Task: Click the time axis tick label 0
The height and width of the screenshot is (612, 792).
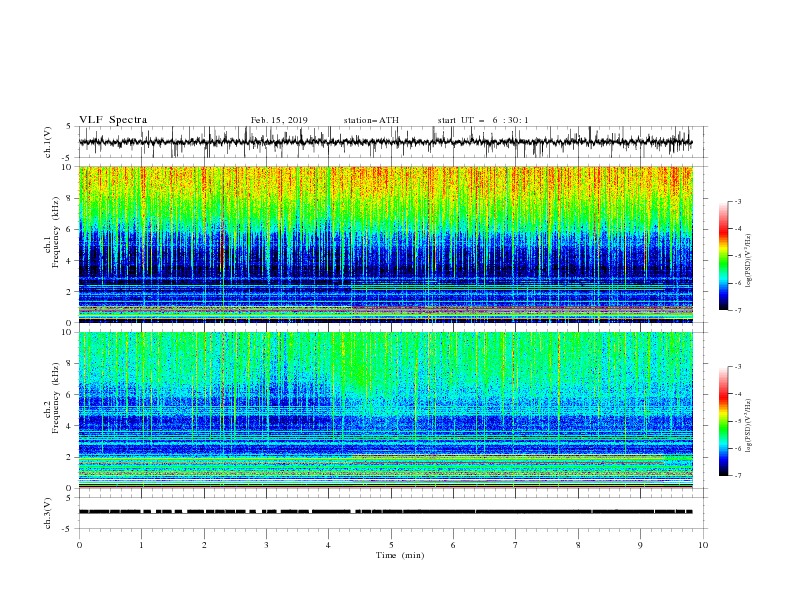Action: [x=79, y=545]
